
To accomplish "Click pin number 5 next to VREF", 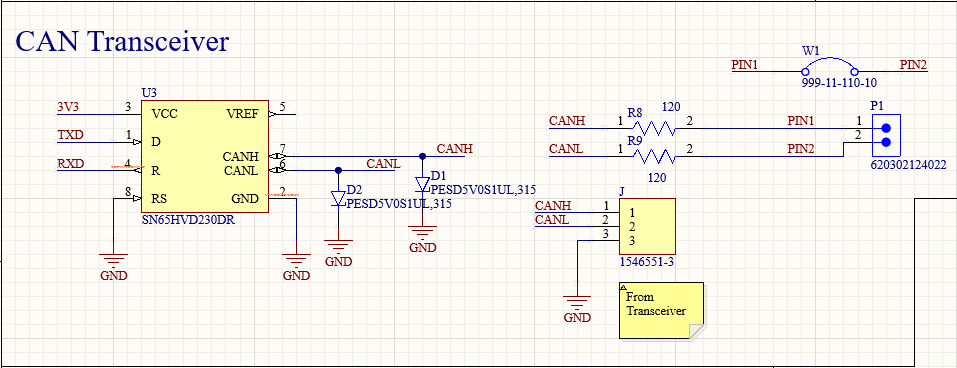I will coord(282,107).
